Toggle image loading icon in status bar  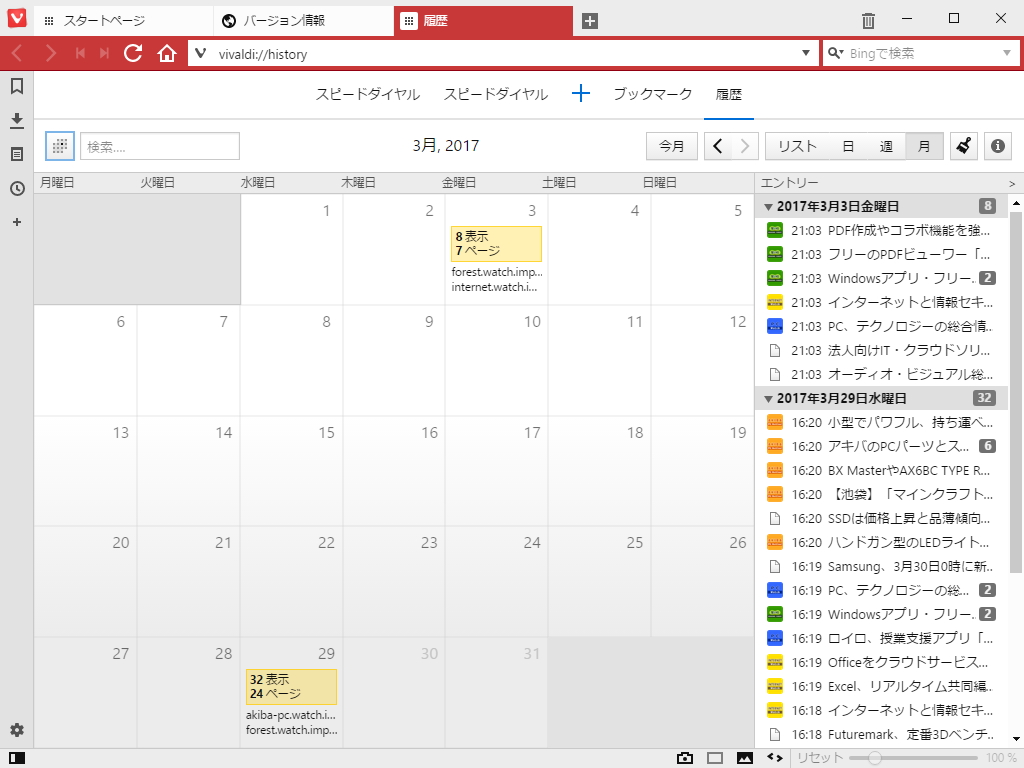744,758
